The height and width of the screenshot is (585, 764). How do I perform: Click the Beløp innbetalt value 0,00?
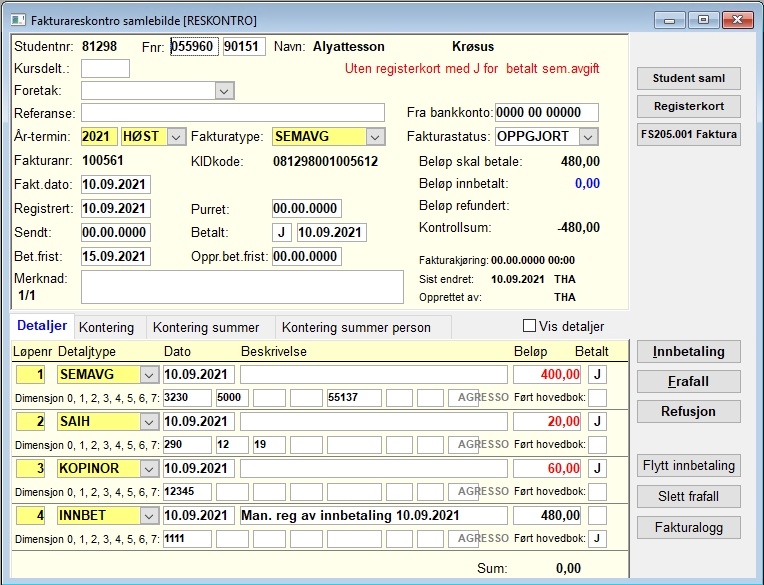587,184
